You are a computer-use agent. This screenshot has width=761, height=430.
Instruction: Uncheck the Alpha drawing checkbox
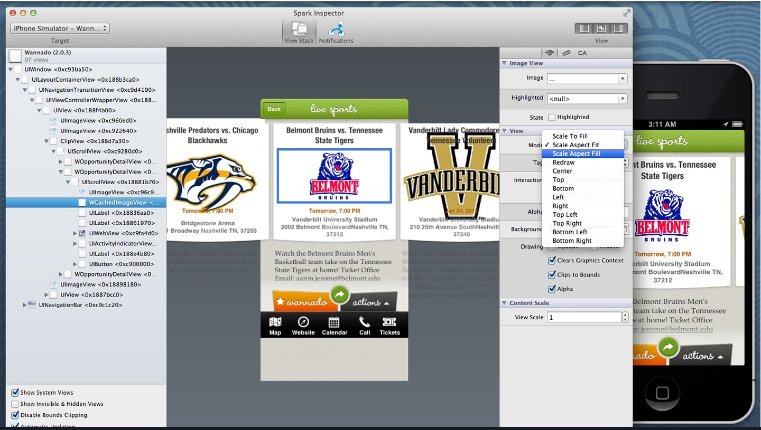coord(551,289)
